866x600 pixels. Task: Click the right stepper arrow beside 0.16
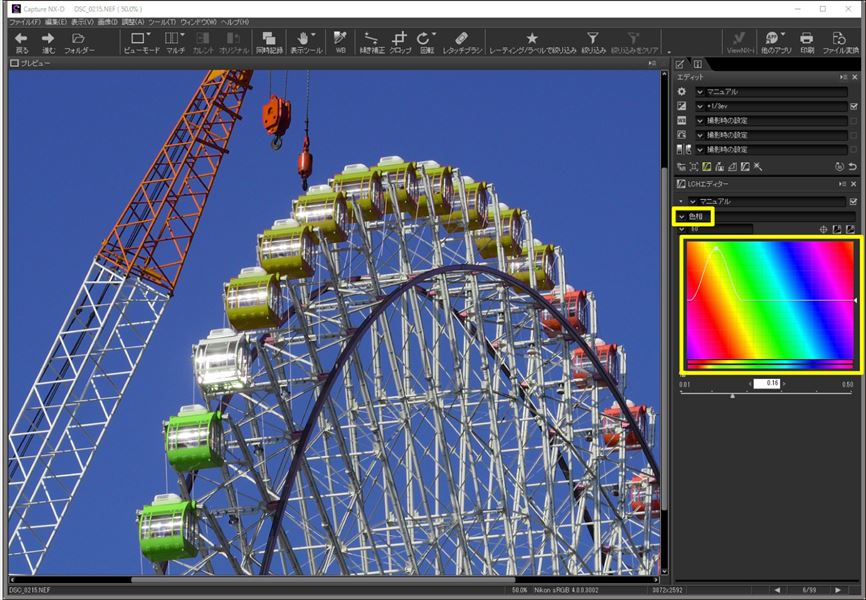784,383
